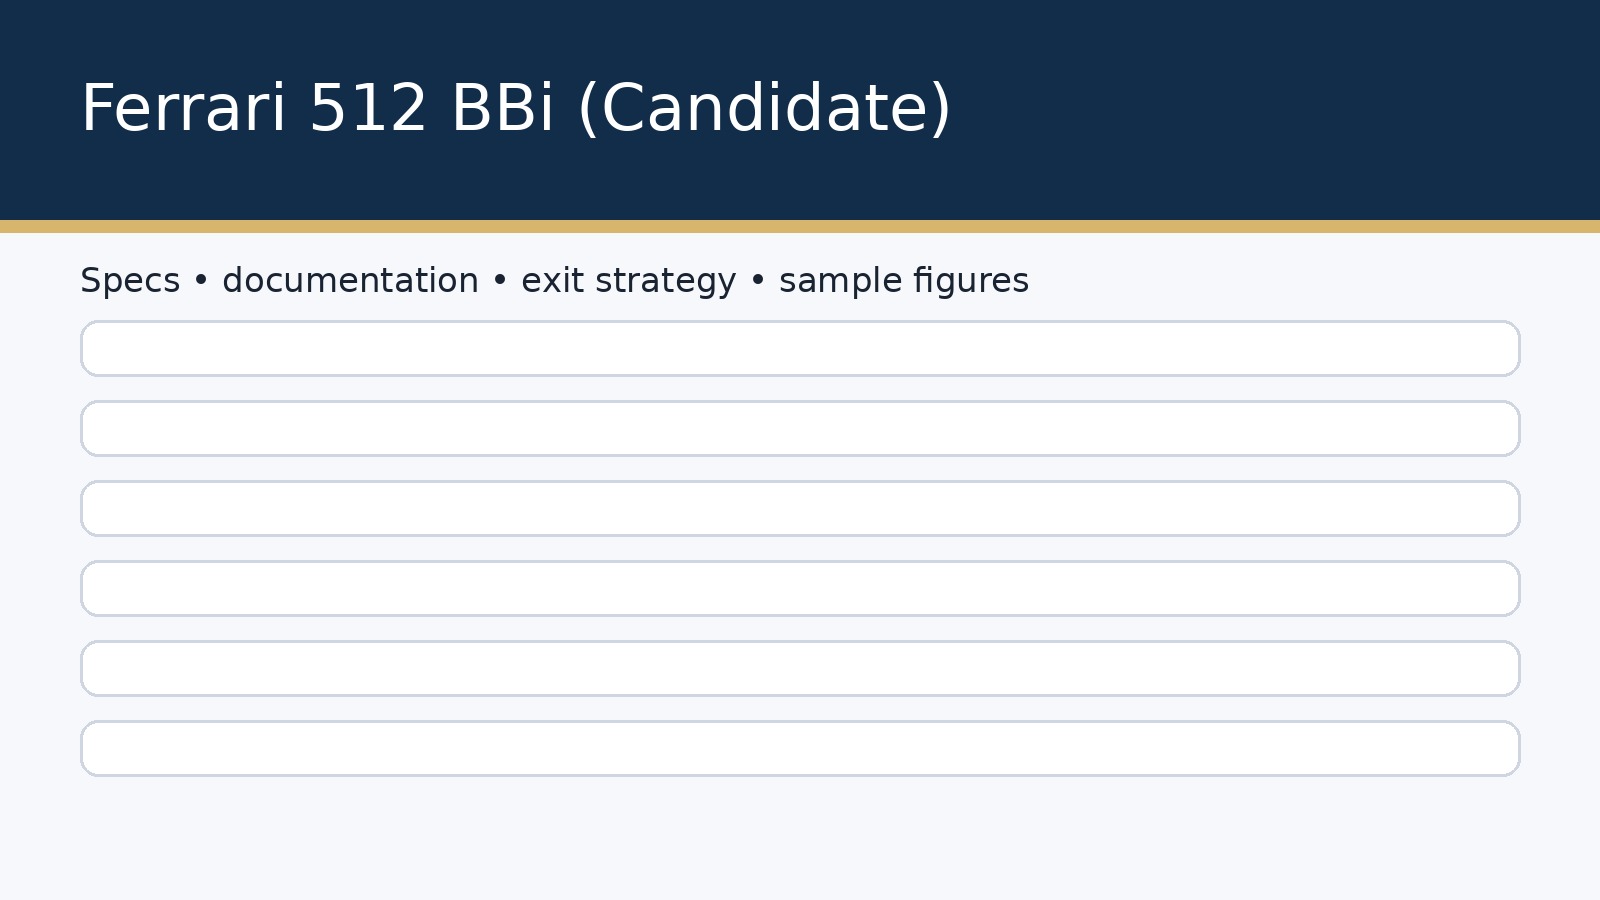Click "documentation" in the subtitle line
Image resolution: width=1600 pixels, height=900 pixels.
pyautogui.click(x=350, y=281)
